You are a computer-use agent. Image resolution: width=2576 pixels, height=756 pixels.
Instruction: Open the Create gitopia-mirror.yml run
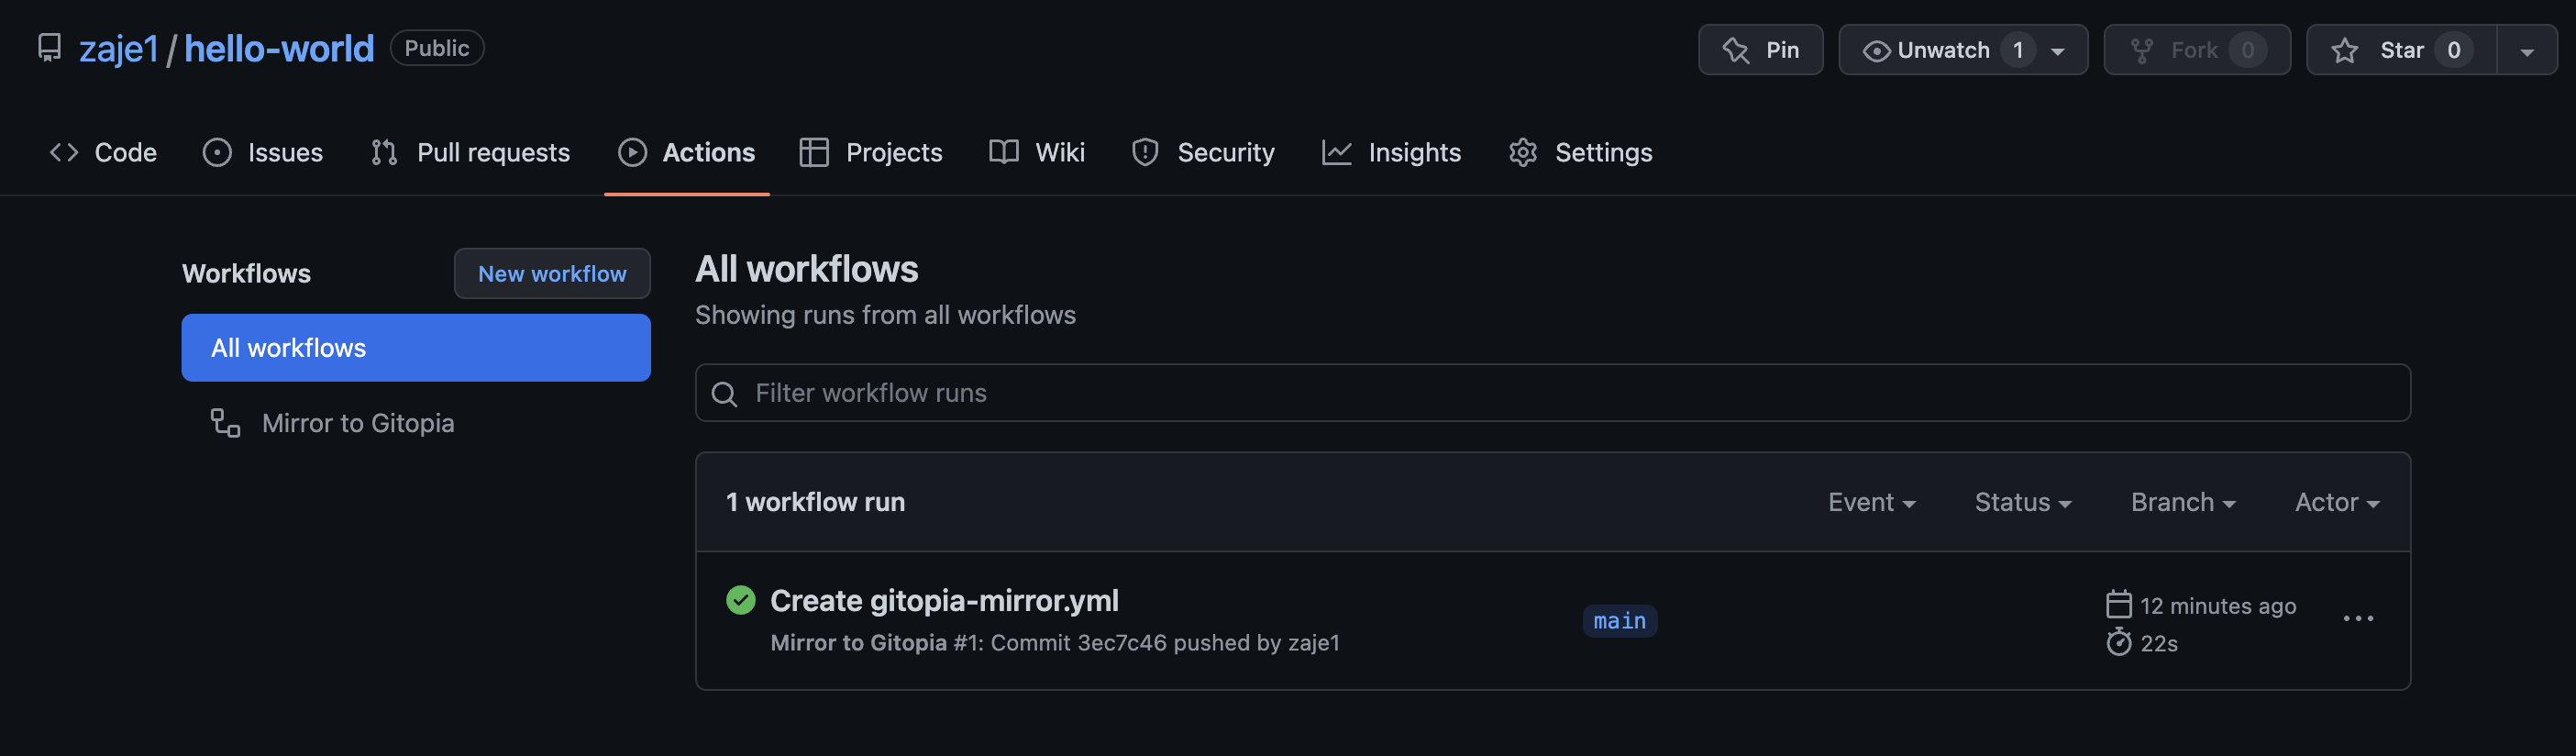[944, 600]
